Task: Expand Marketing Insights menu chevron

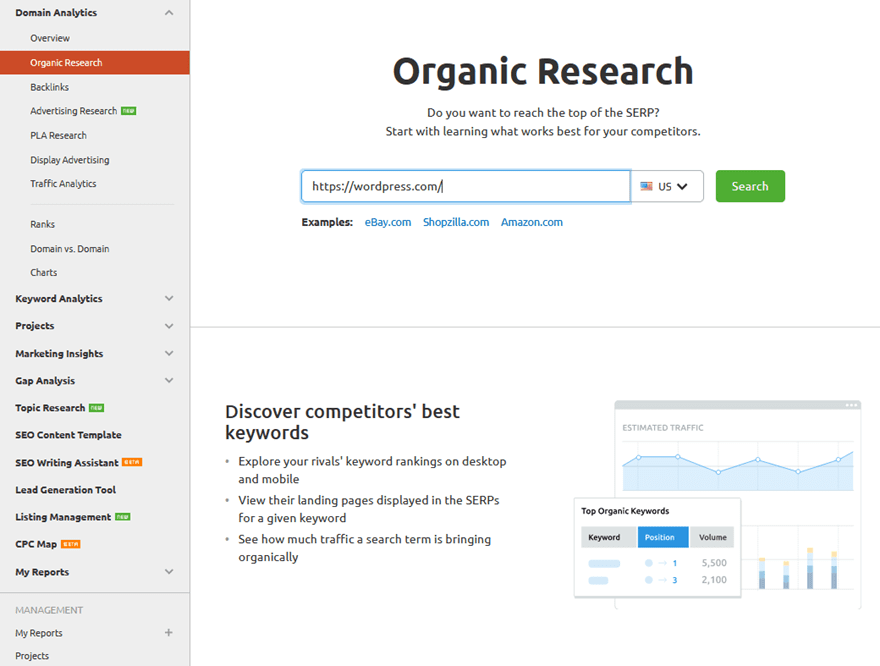Action: [168, 354]
